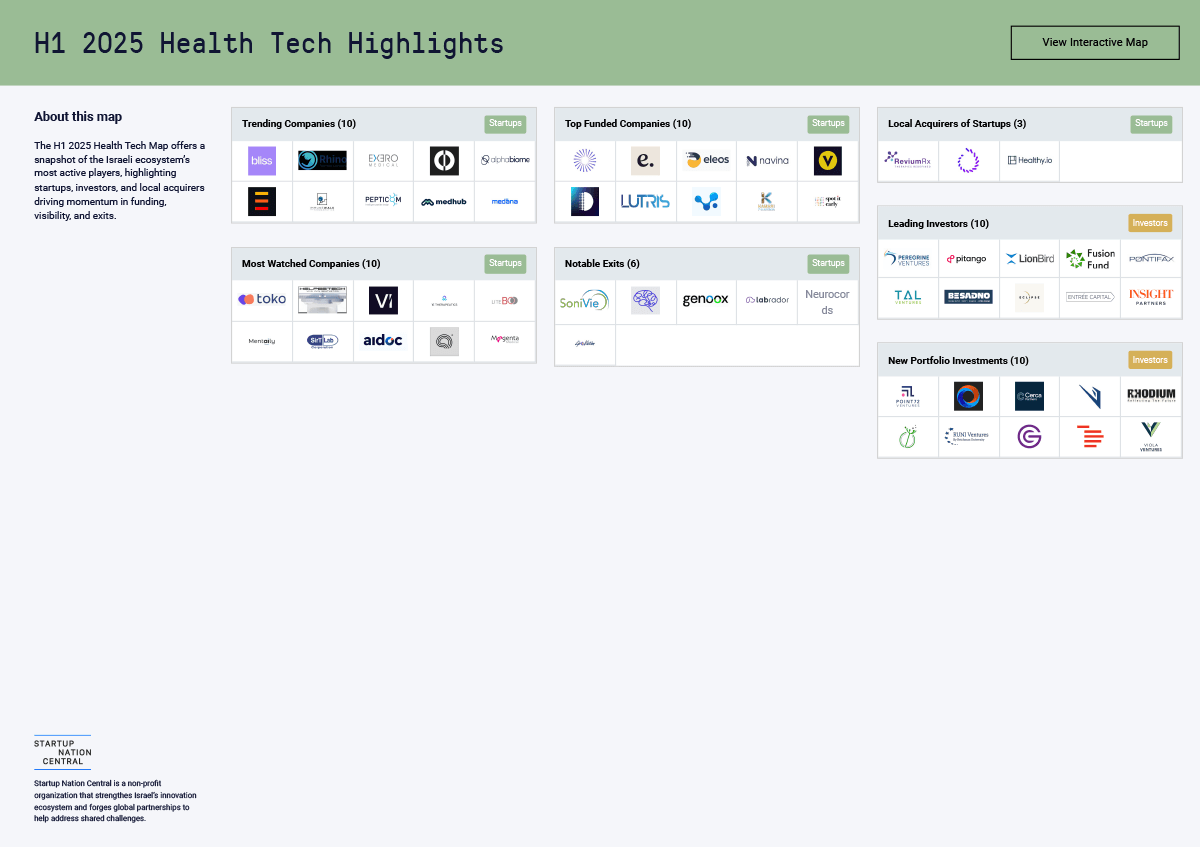Screen dimensions: 1200x847
Task: Click Investors tag on Leading Investors
Action: click(x=1150, y=223)
